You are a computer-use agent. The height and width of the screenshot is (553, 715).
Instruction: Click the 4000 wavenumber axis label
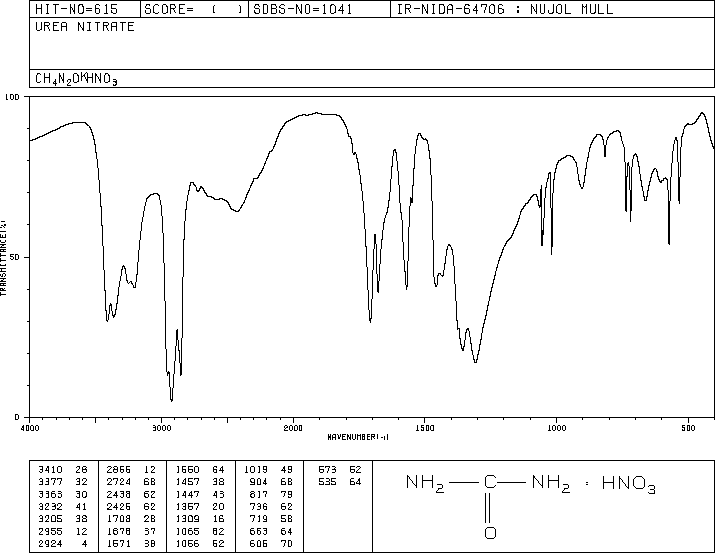point(30,428)
